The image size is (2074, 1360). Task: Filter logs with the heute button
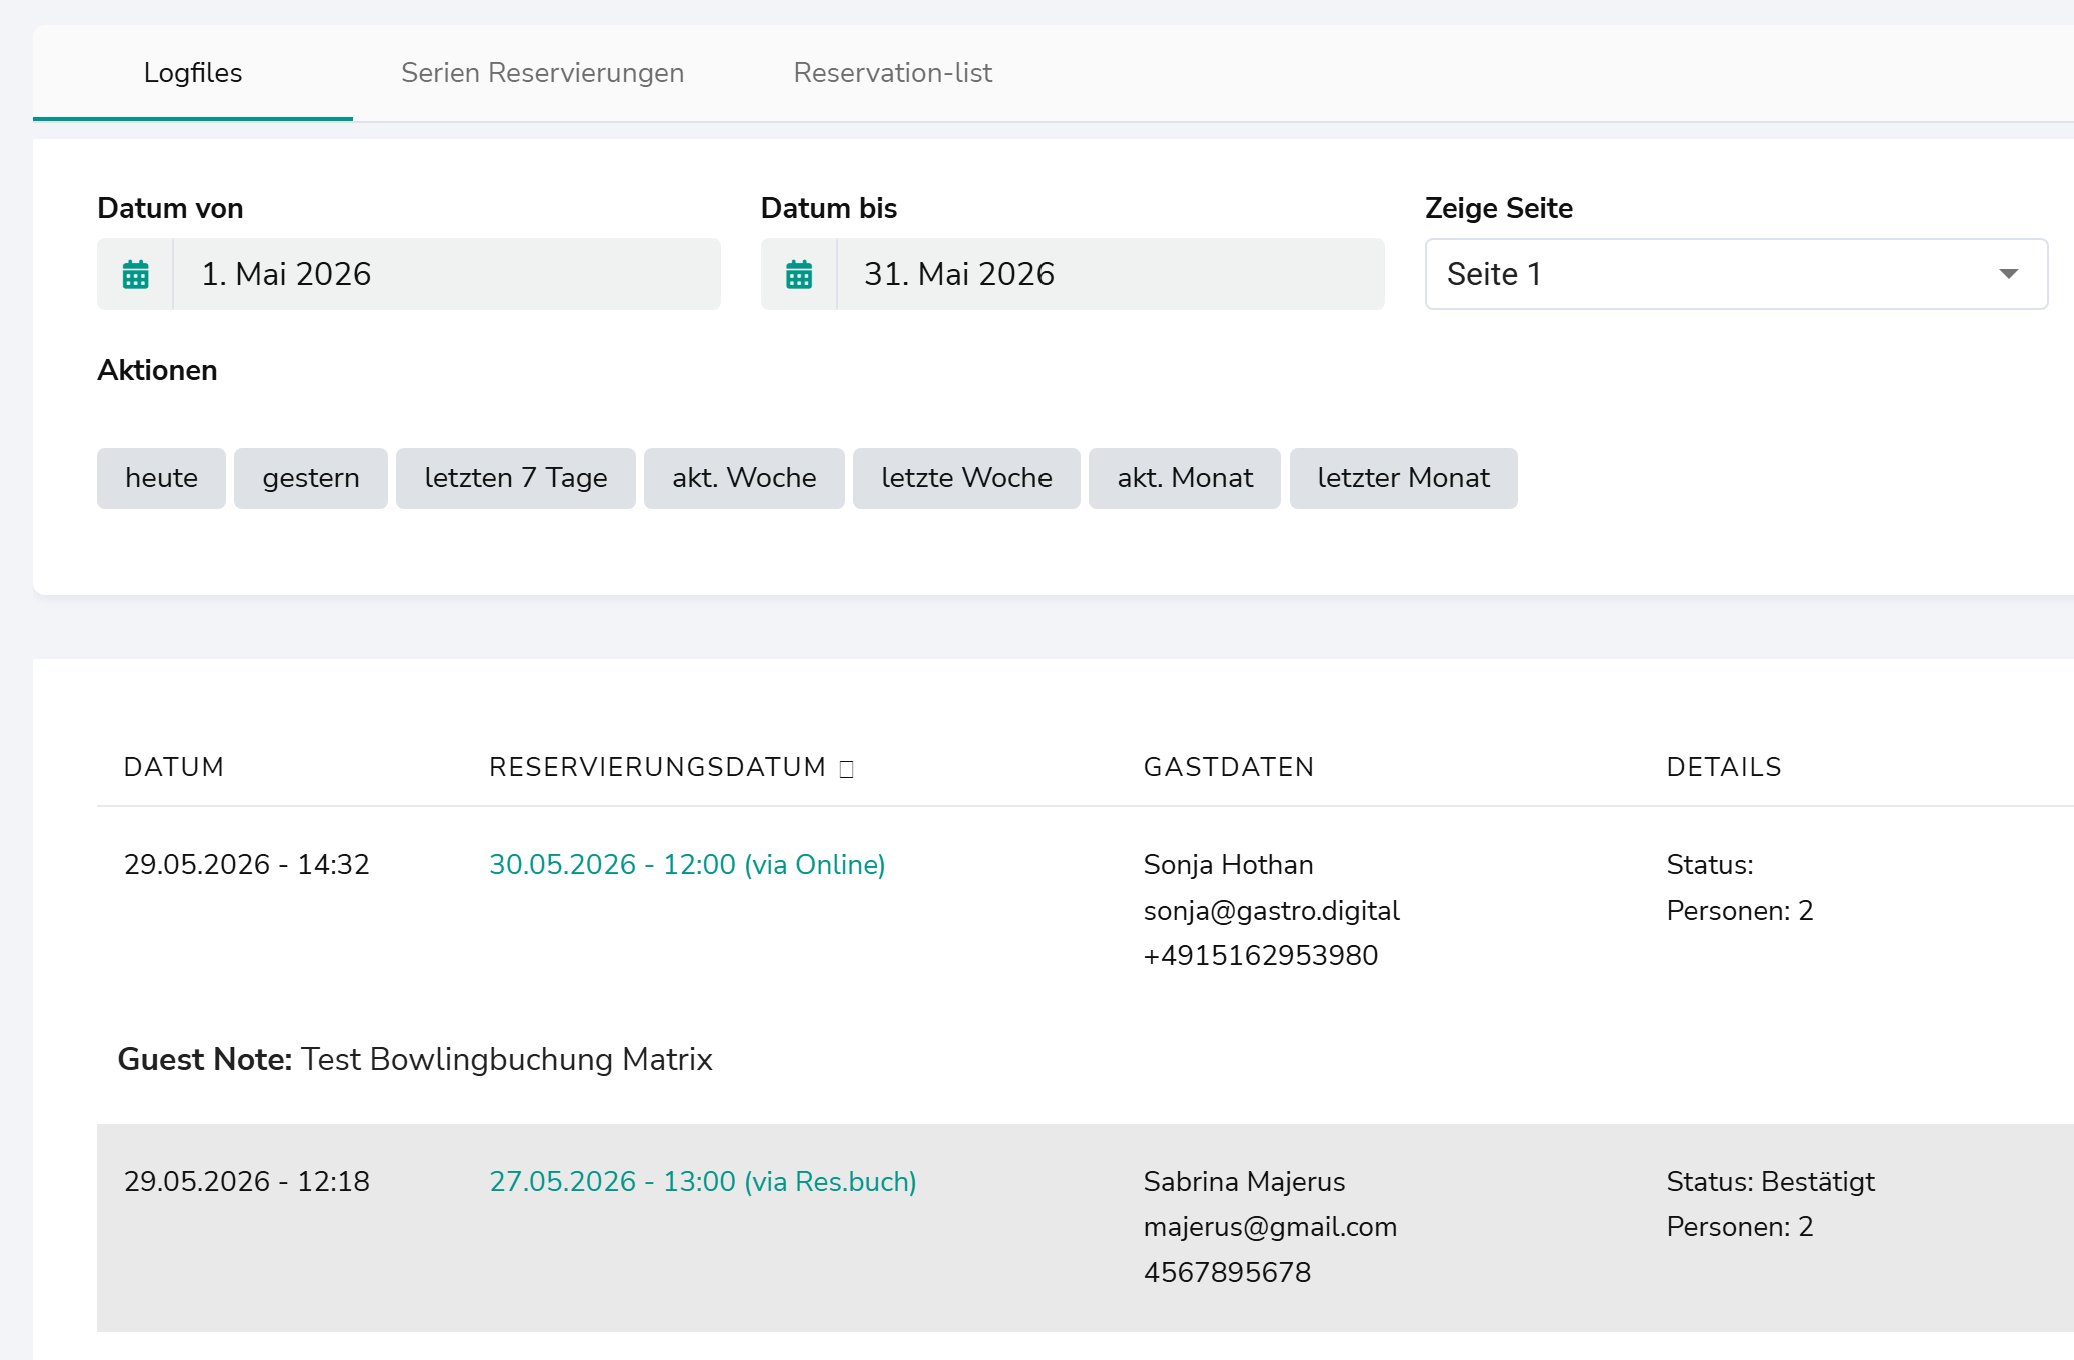coord(161,478)
